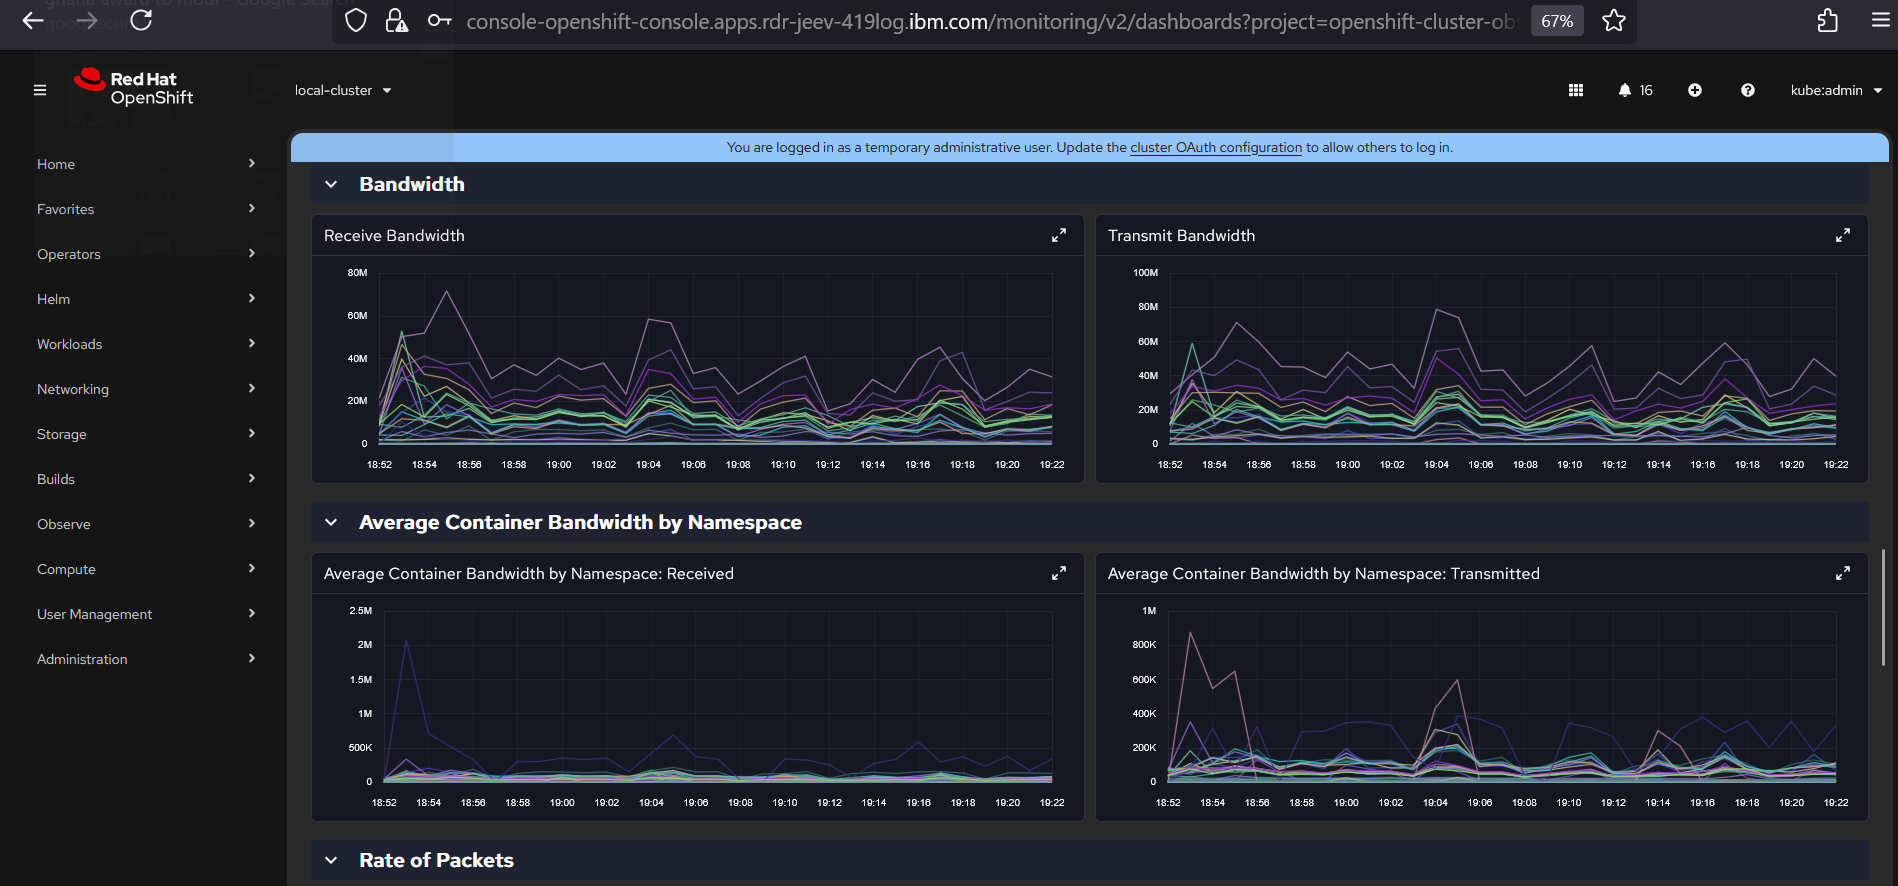Toggle the hamburger navigation menu
Image resolution: width=1898 pixels, height=886 pixels.
click(40, 90)
